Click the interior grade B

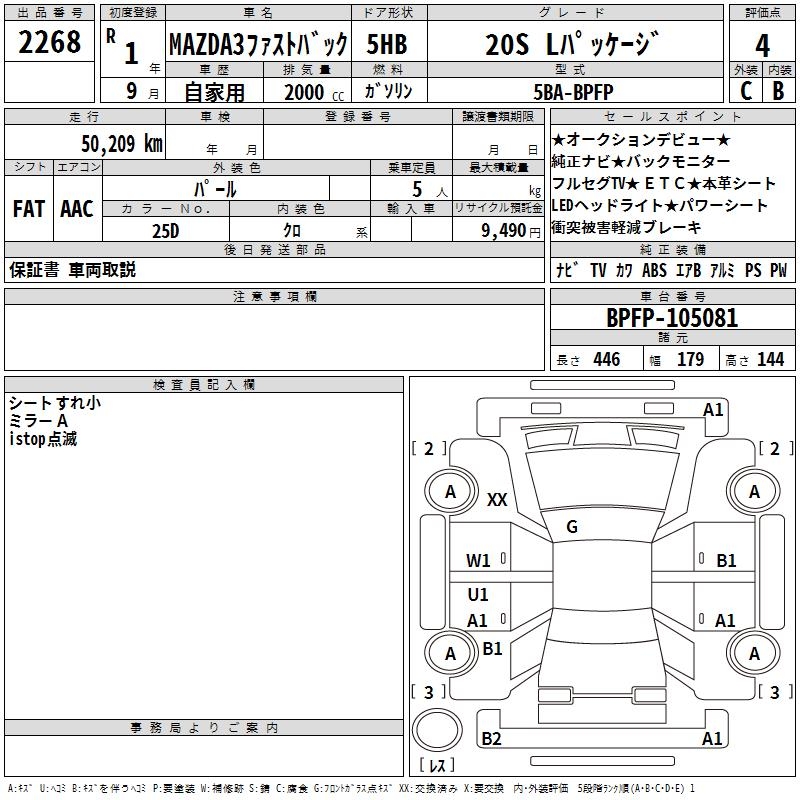point(778,91)
